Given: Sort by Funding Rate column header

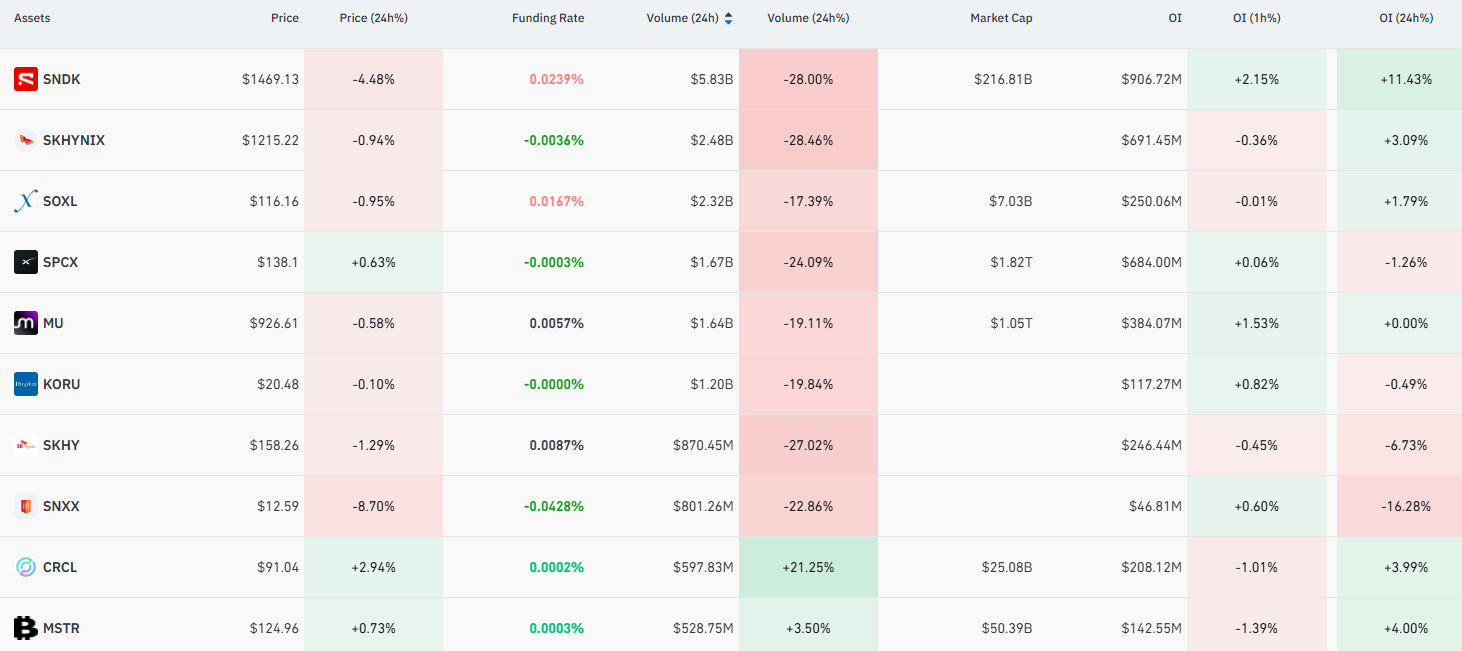Looking at the screenshot, I should [548, 18].
